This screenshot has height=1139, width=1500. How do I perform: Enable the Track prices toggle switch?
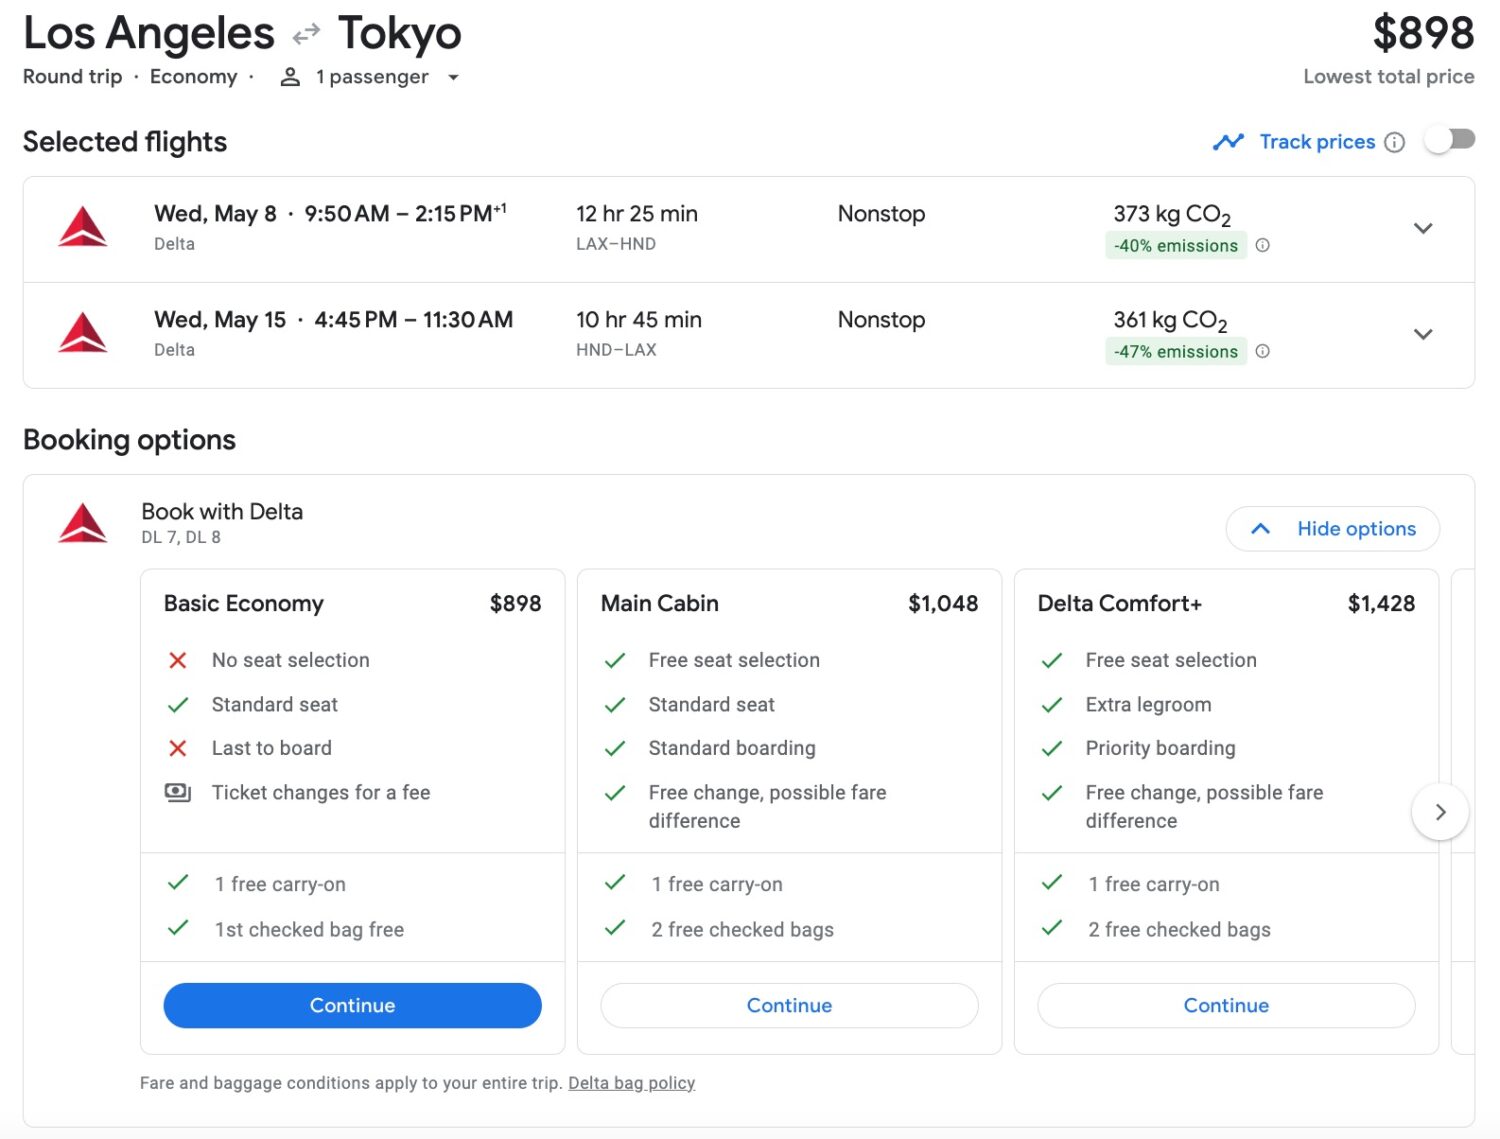(x=1450, y=139)
